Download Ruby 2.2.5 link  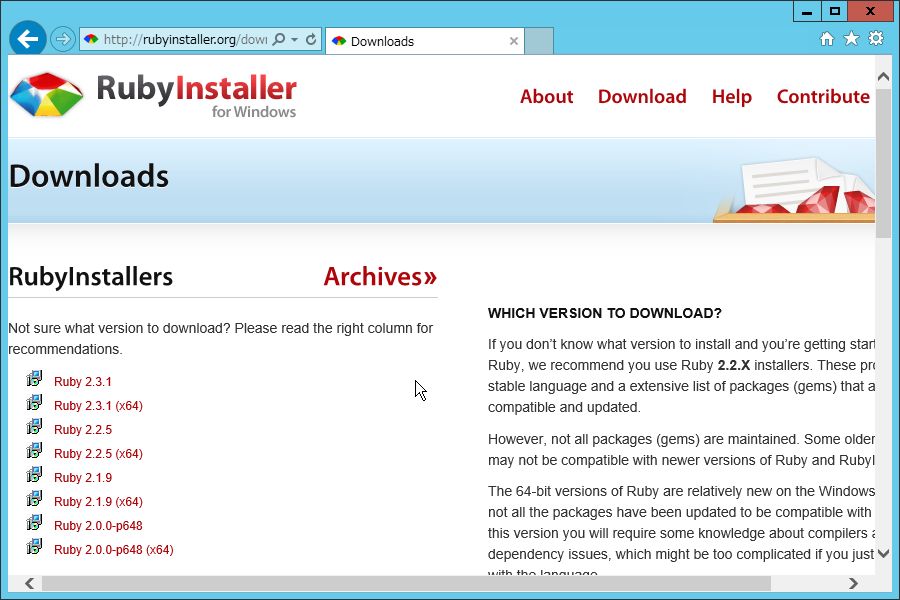(x=83, y=430)
